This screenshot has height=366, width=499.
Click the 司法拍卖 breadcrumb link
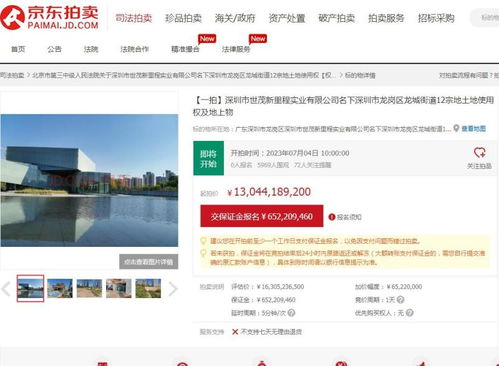[x=12, y=75]
